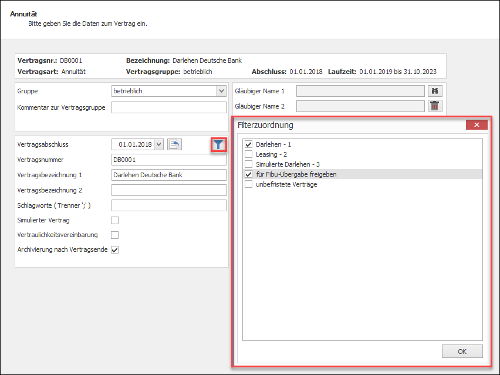Open the Vertragsabschluss date picker arrow
This screenshot has width=500, height=375.
tap(159, 144)
